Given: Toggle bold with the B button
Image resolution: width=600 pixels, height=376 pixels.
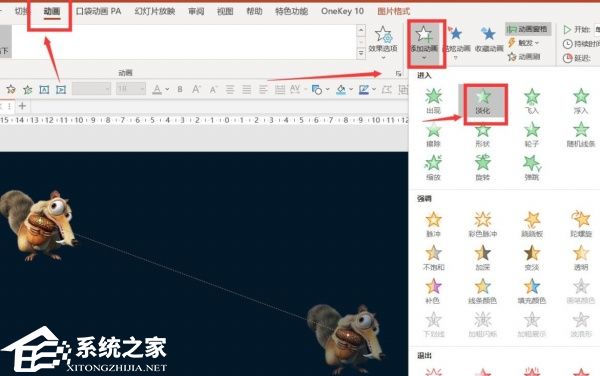Looking at the screenshot, I should tap(179, 90).
